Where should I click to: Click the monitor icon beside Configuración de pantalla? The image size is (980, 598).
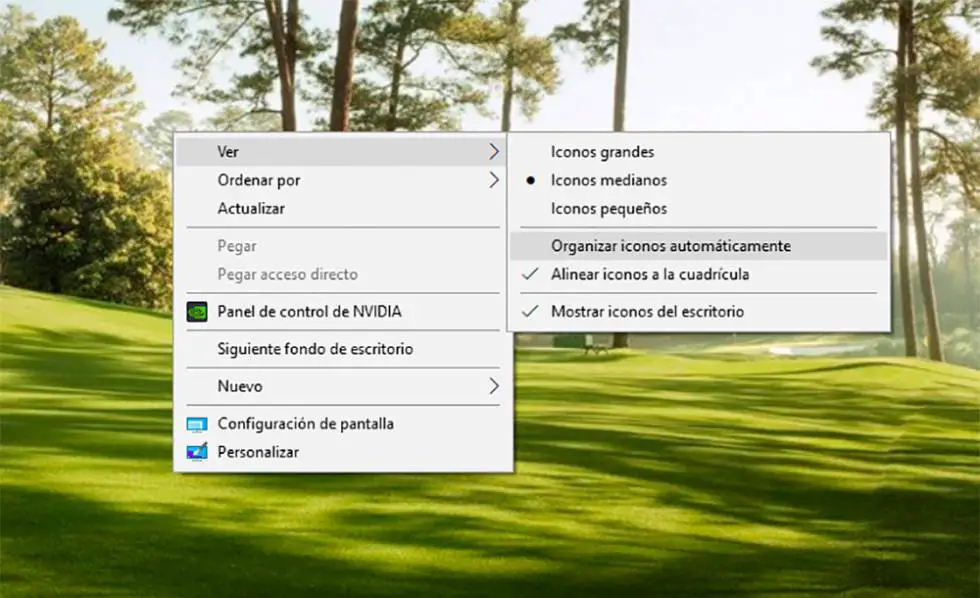197,425
